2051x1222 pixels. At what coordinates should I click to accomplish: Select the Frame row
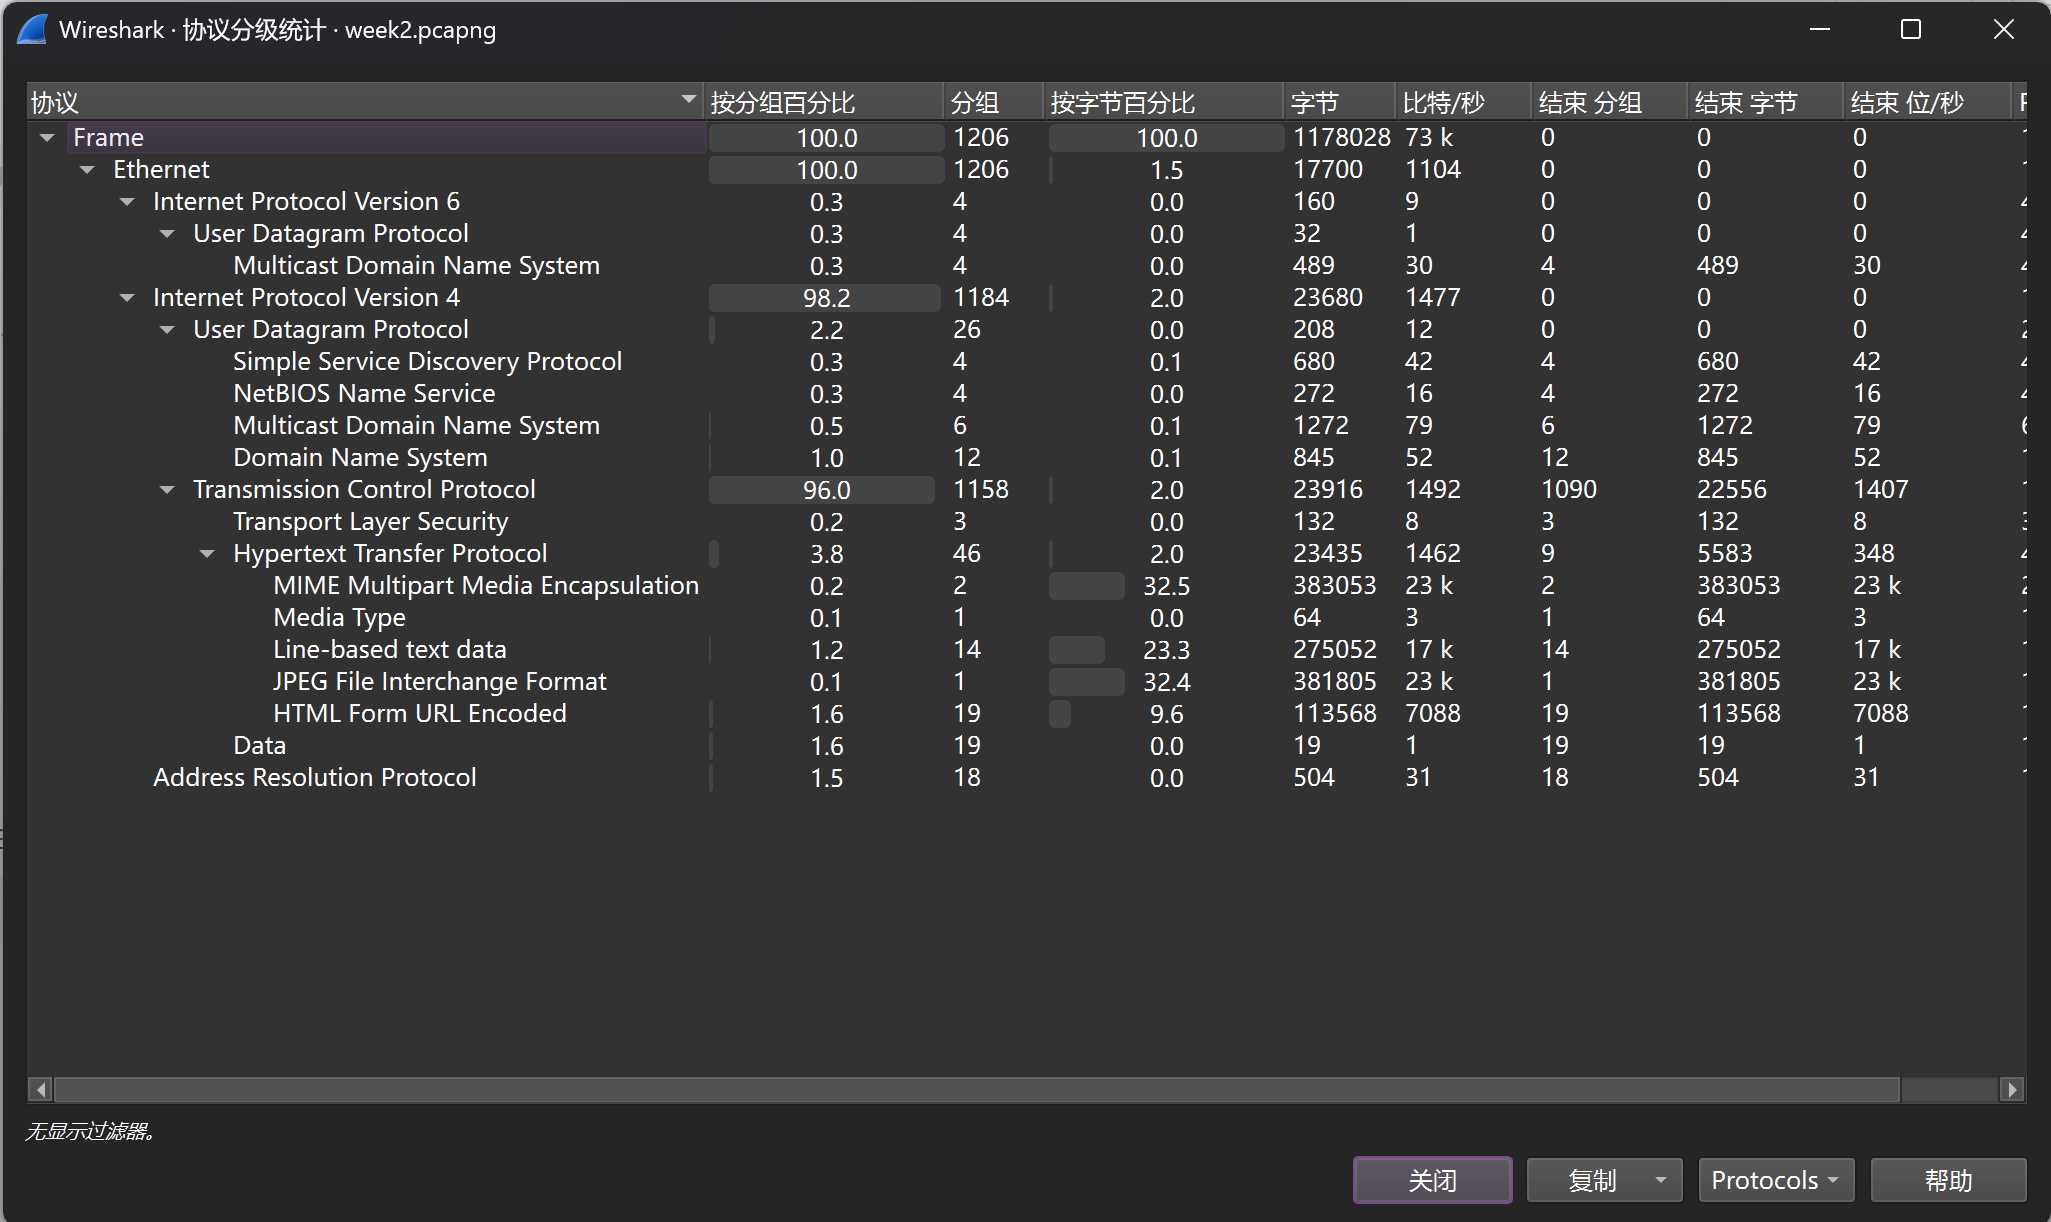coord(1026,138)
